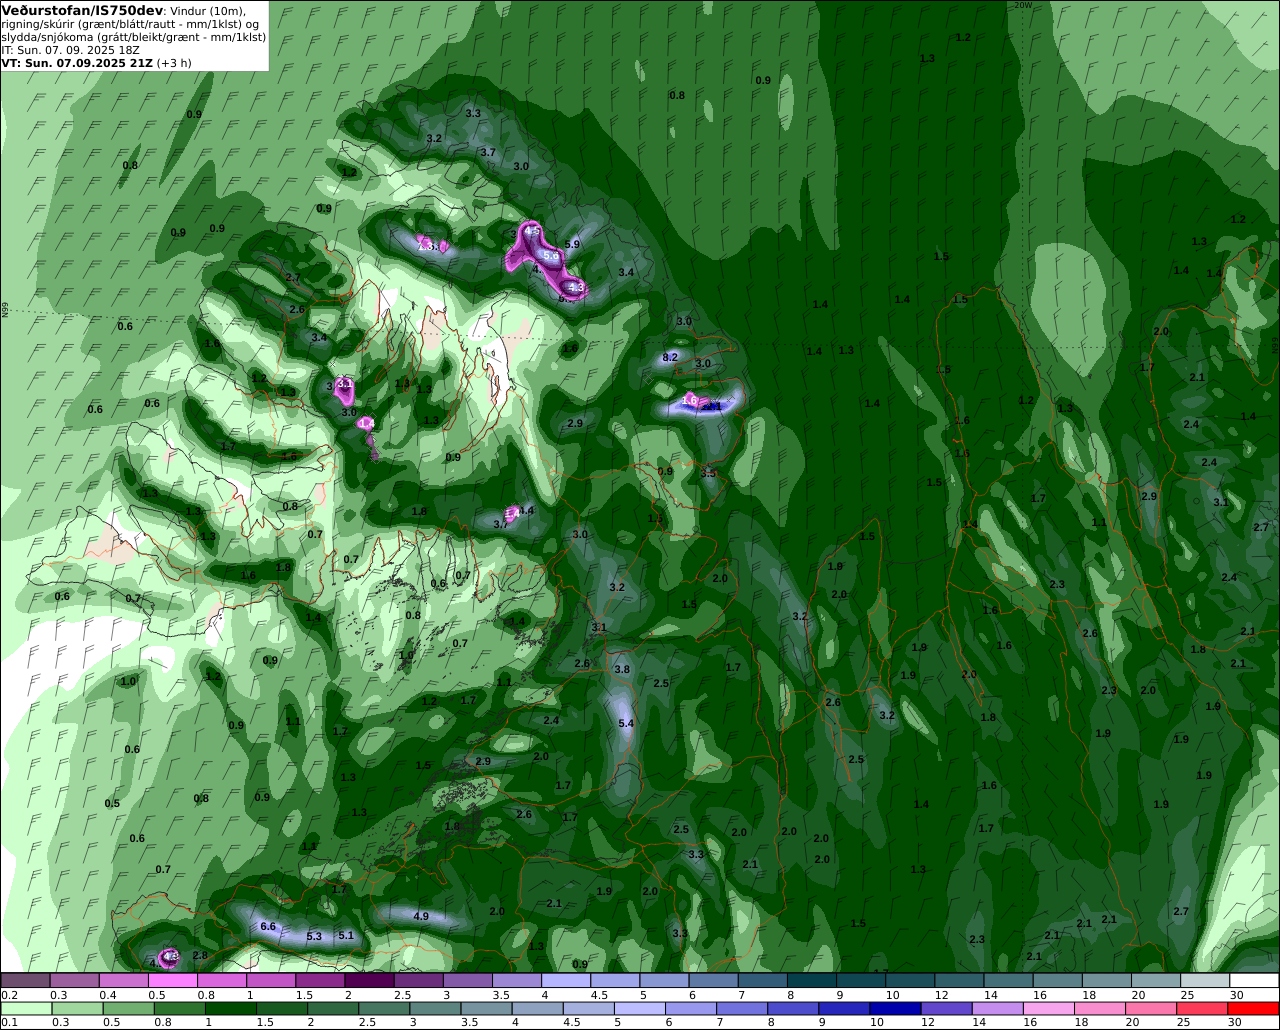The height and width of the screenshot is (1030, 1280).
Task: Click the valid time 'VT: Sun. 07.09.2025 21Z'
Action: tap(77, 62)
